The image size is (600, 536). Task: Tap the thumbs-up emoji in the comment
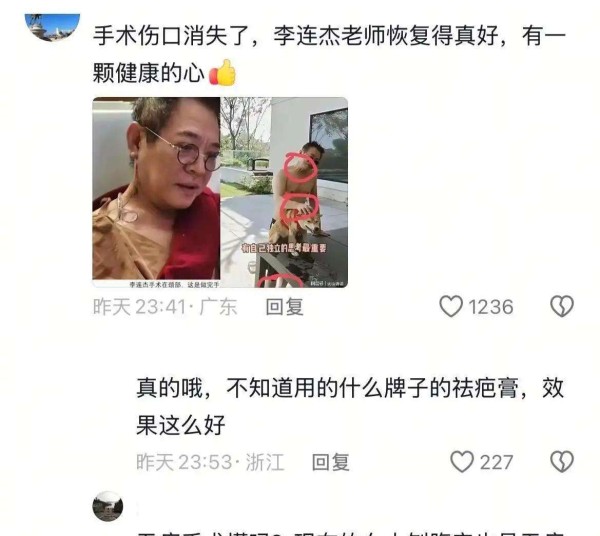click(x=223, y=72)
